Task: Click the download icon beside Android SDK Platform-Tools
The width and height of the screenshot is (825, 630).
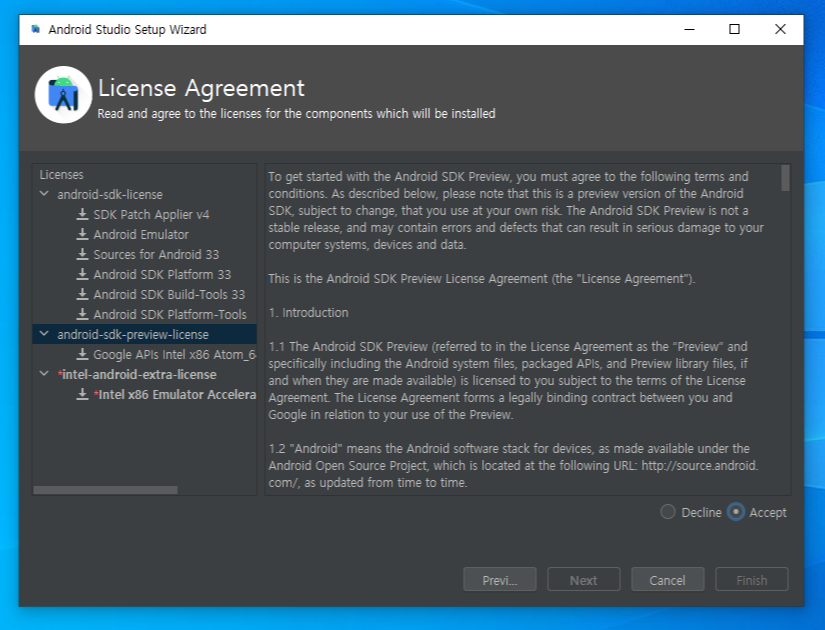Action: 82,314
